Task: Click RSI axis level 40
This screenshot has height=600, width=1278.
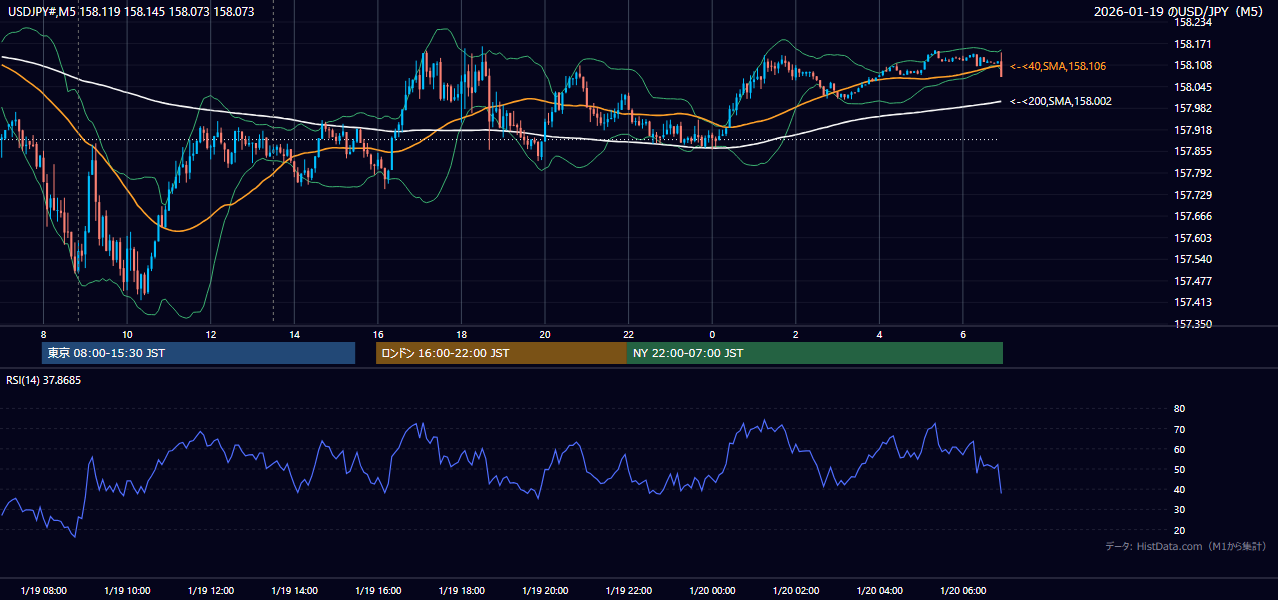Action: (1179, 489)
